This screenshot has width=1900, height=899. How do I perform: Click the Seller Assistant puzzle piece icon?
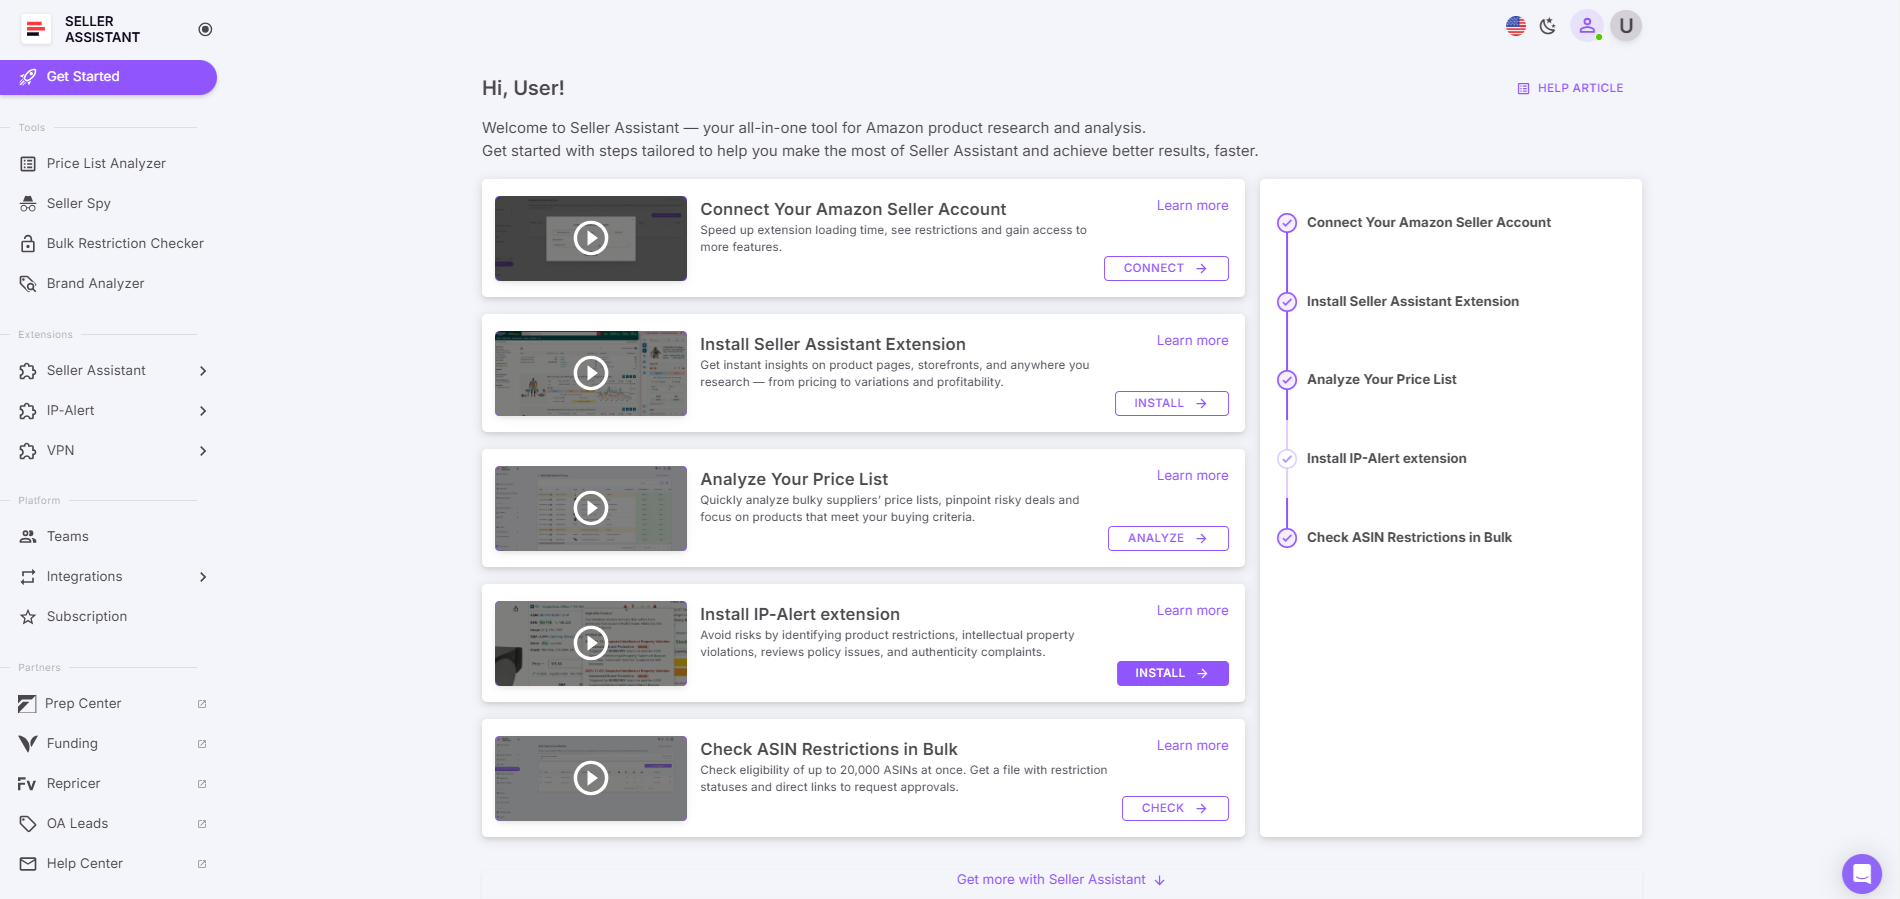[x=28, y=371]
